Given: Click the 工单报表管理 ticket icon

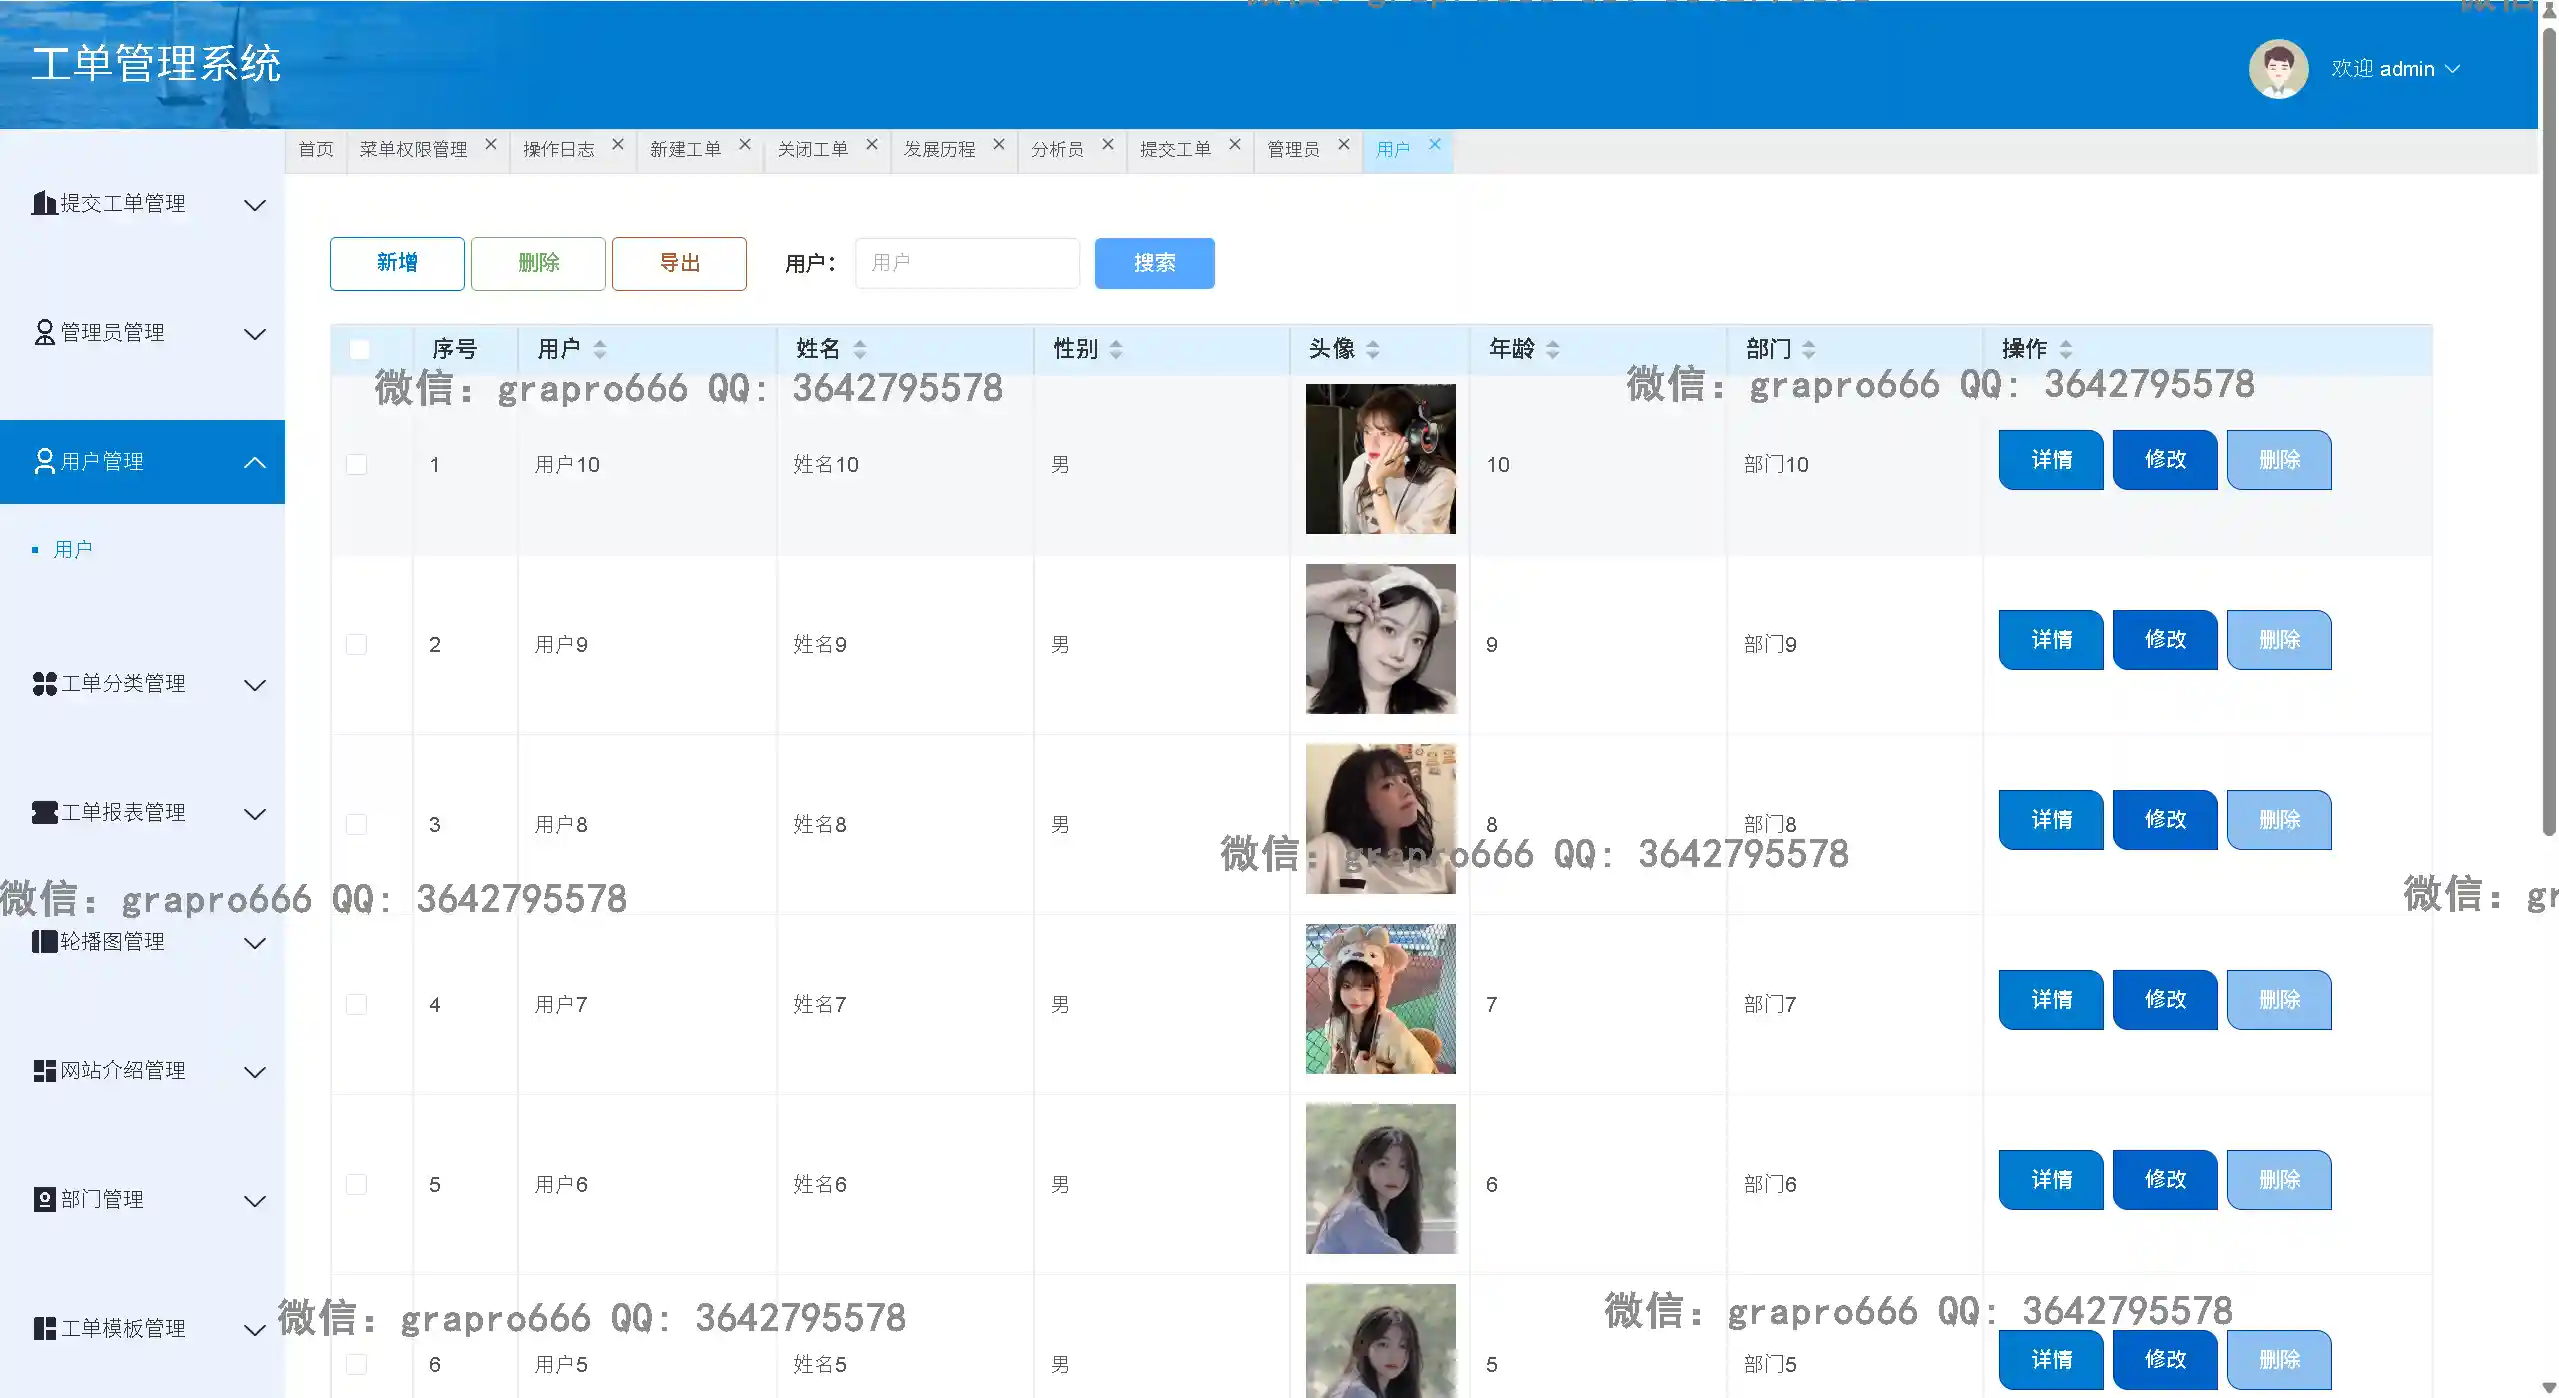Looking at the screenshot, I should (44, 812).
